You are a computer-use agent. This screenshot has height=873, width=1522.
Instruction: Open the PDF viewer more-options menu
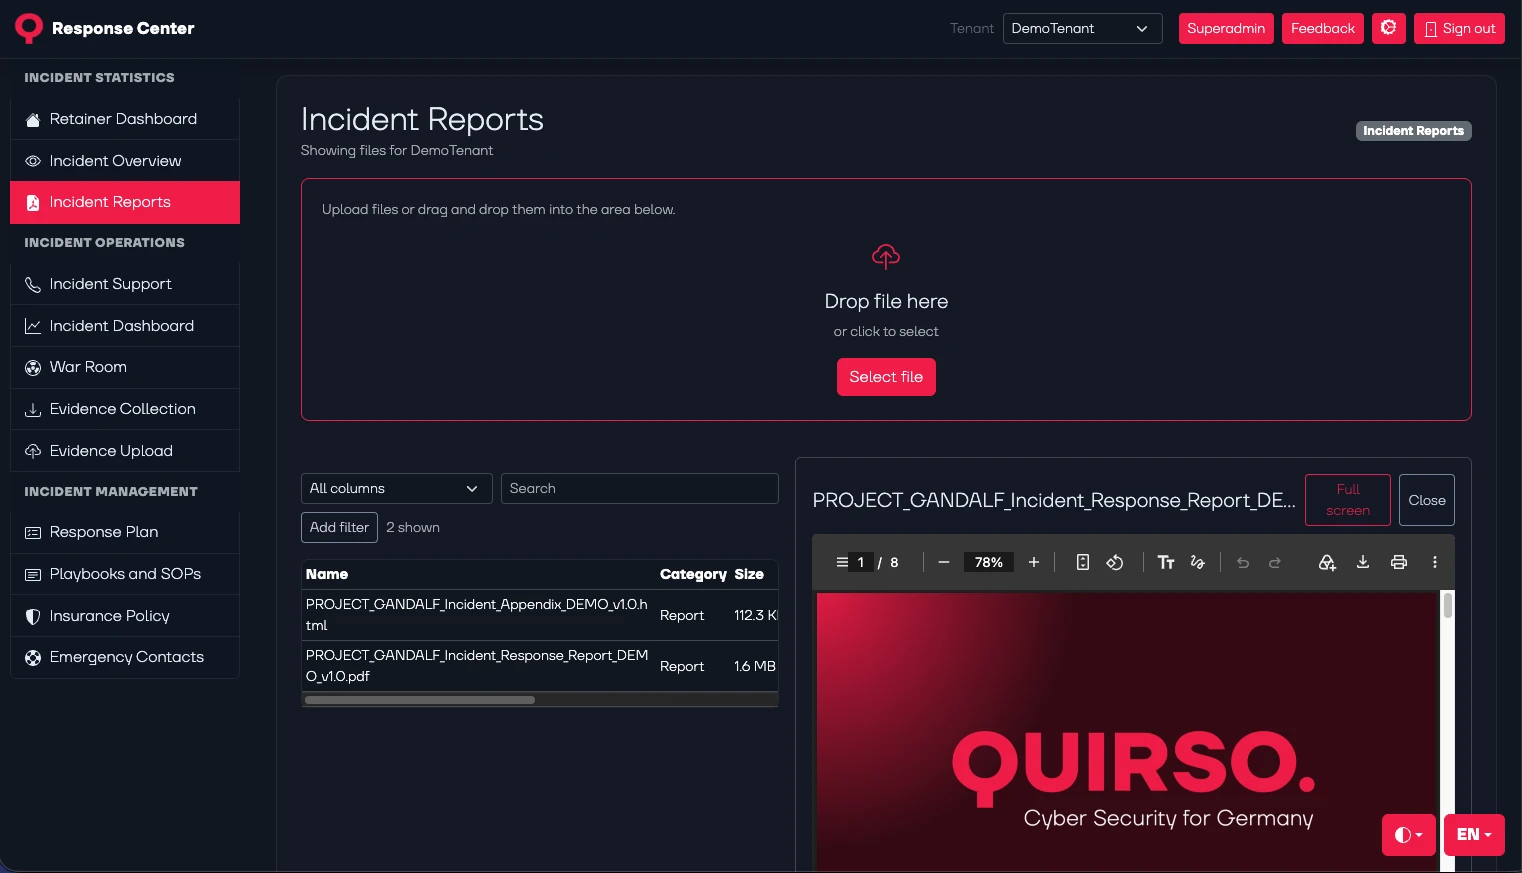(x=1434, y=562)
